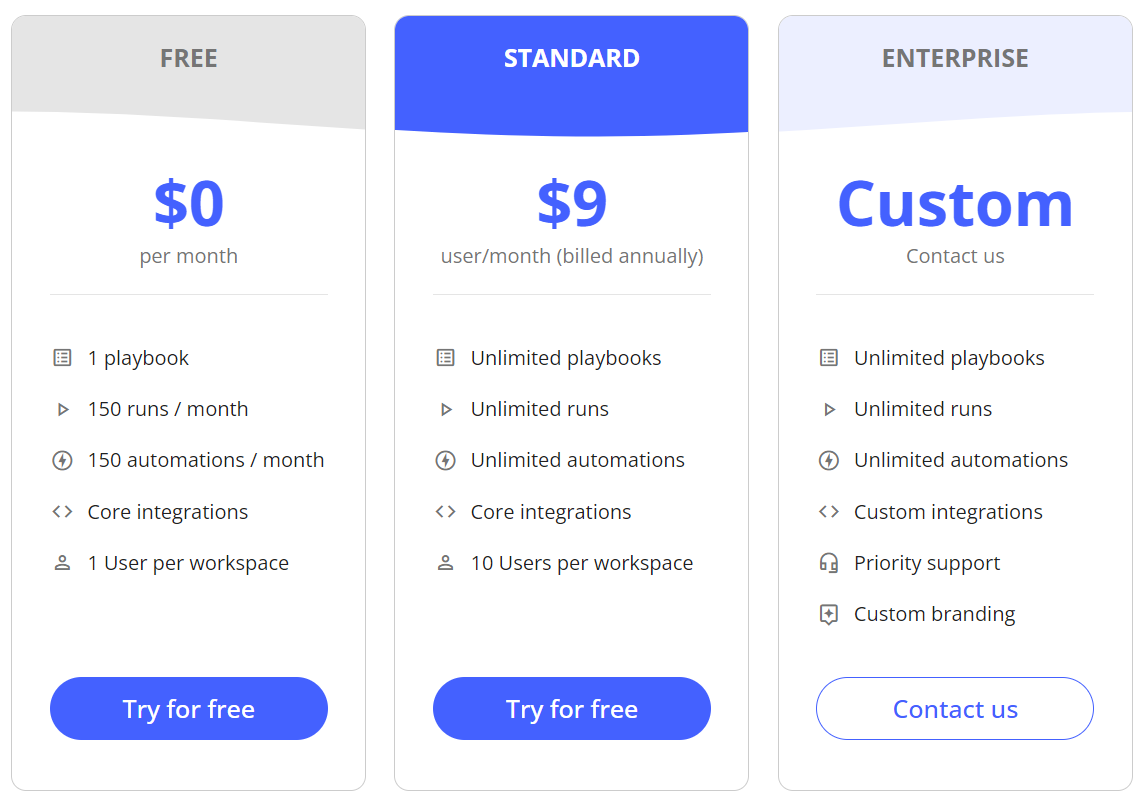Viewport: 1142px width, 800px height.
Task: Click the playbooks icon in the Standard plan
Action: (445, 357)
